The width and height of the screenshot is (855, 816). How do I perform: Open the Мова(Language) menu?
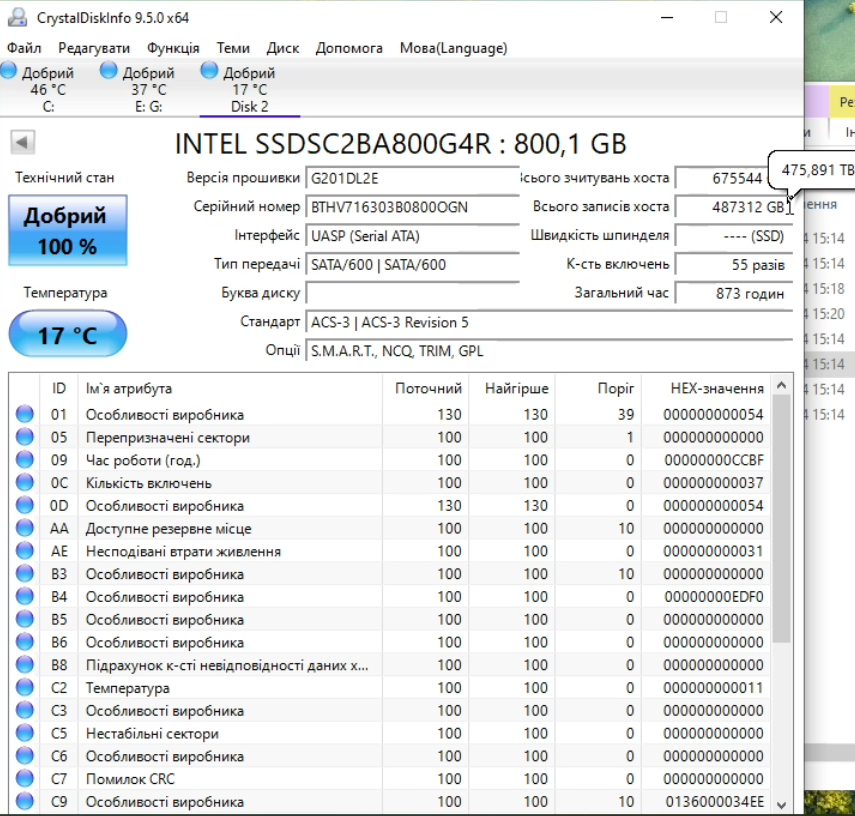453,48
